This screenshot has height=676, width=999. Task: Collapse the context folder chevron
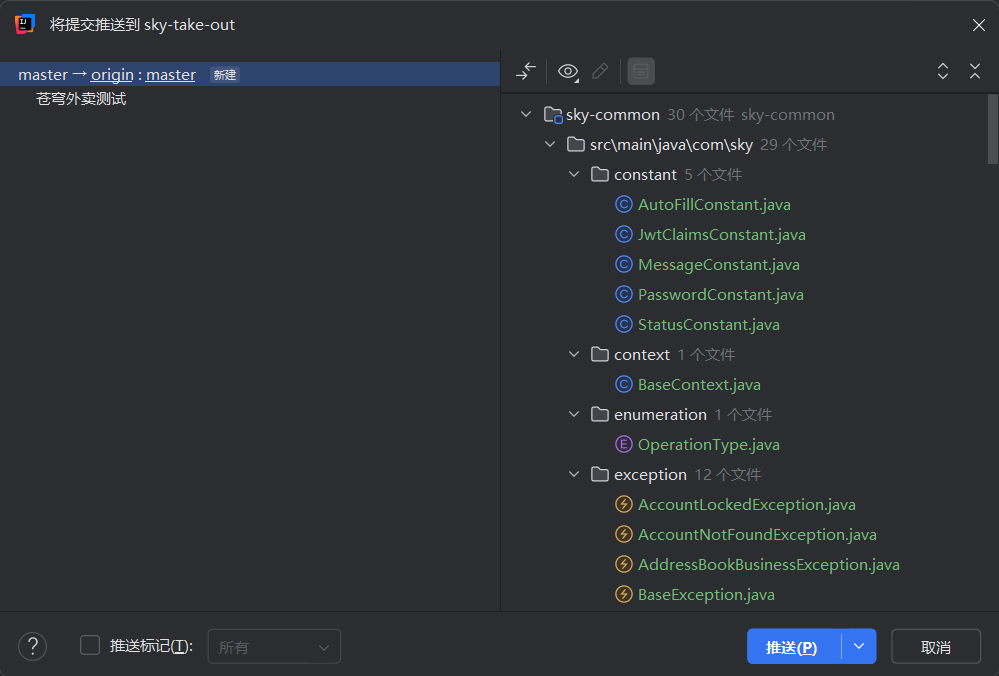click(574, 354)
